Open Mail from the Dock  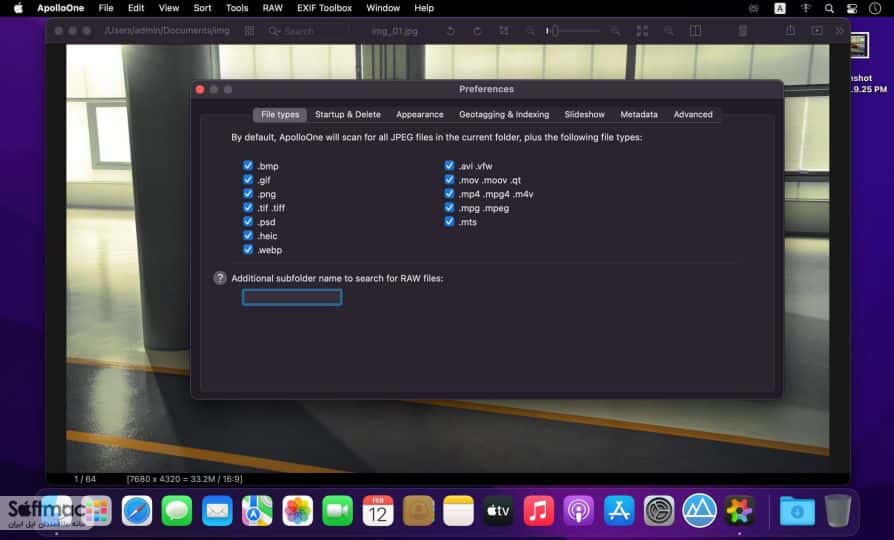point(217,510)
